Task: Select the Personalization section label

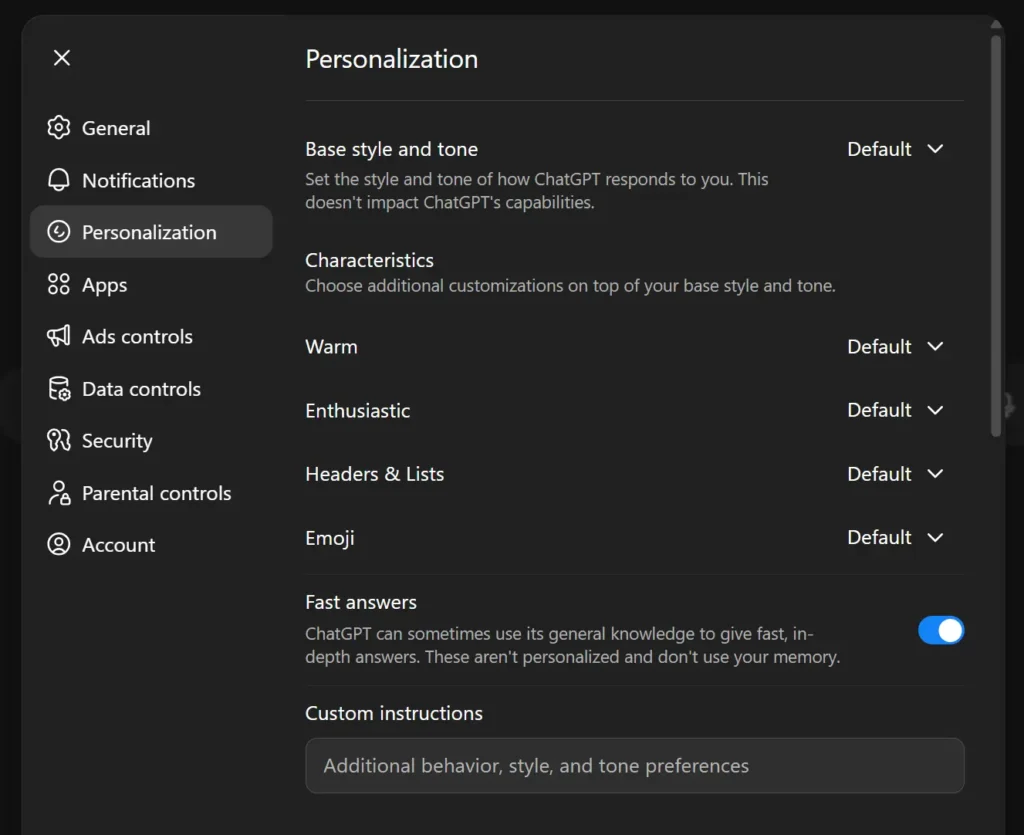Action: click(149, 232)
